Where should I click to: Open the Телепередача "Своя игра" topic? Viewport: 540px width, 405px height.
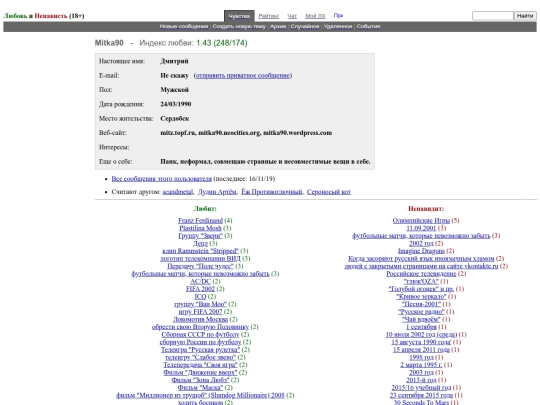point(200,364)
